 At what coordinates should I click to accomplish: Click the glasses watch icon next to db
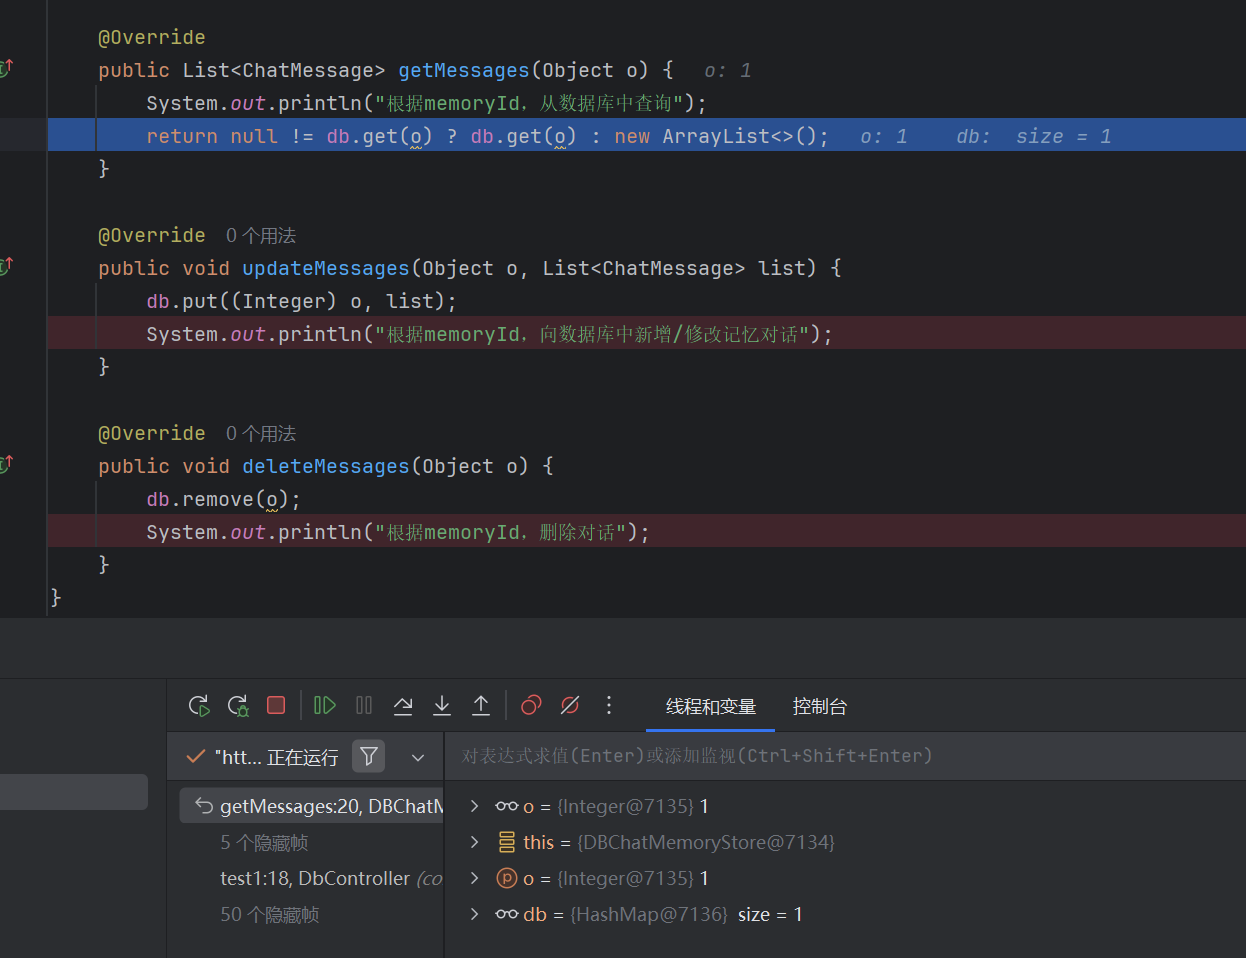[x=507, y=914]
